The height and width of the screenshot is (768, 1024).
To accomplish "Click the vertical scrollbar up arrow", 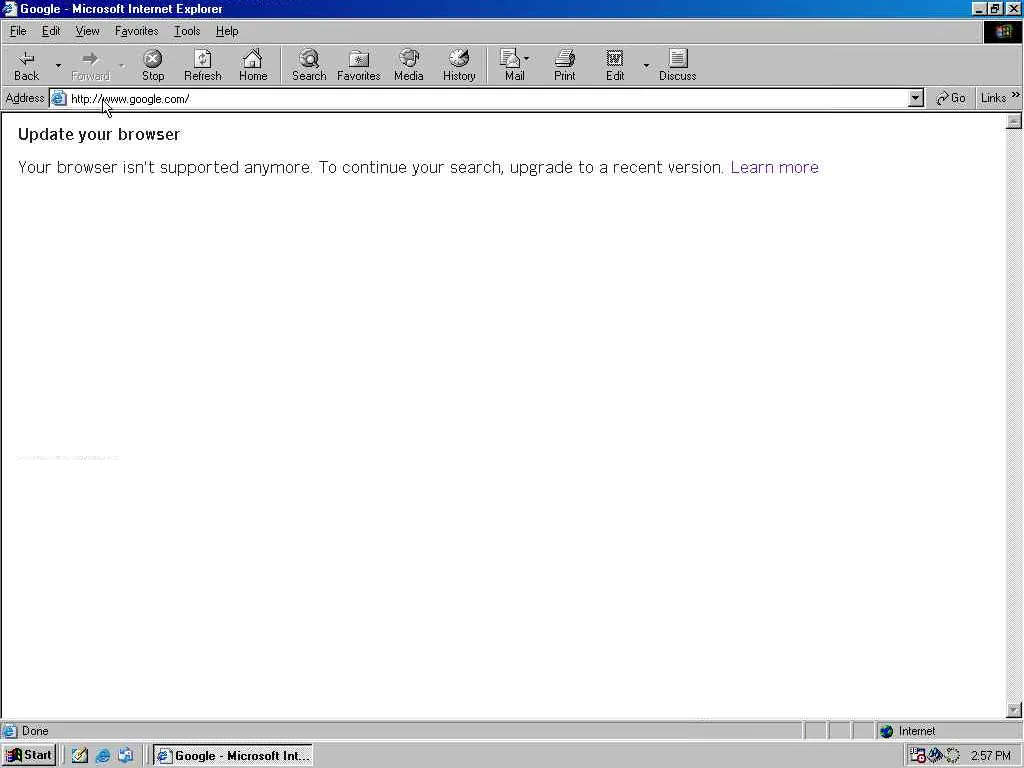I will coord(1014,121).
